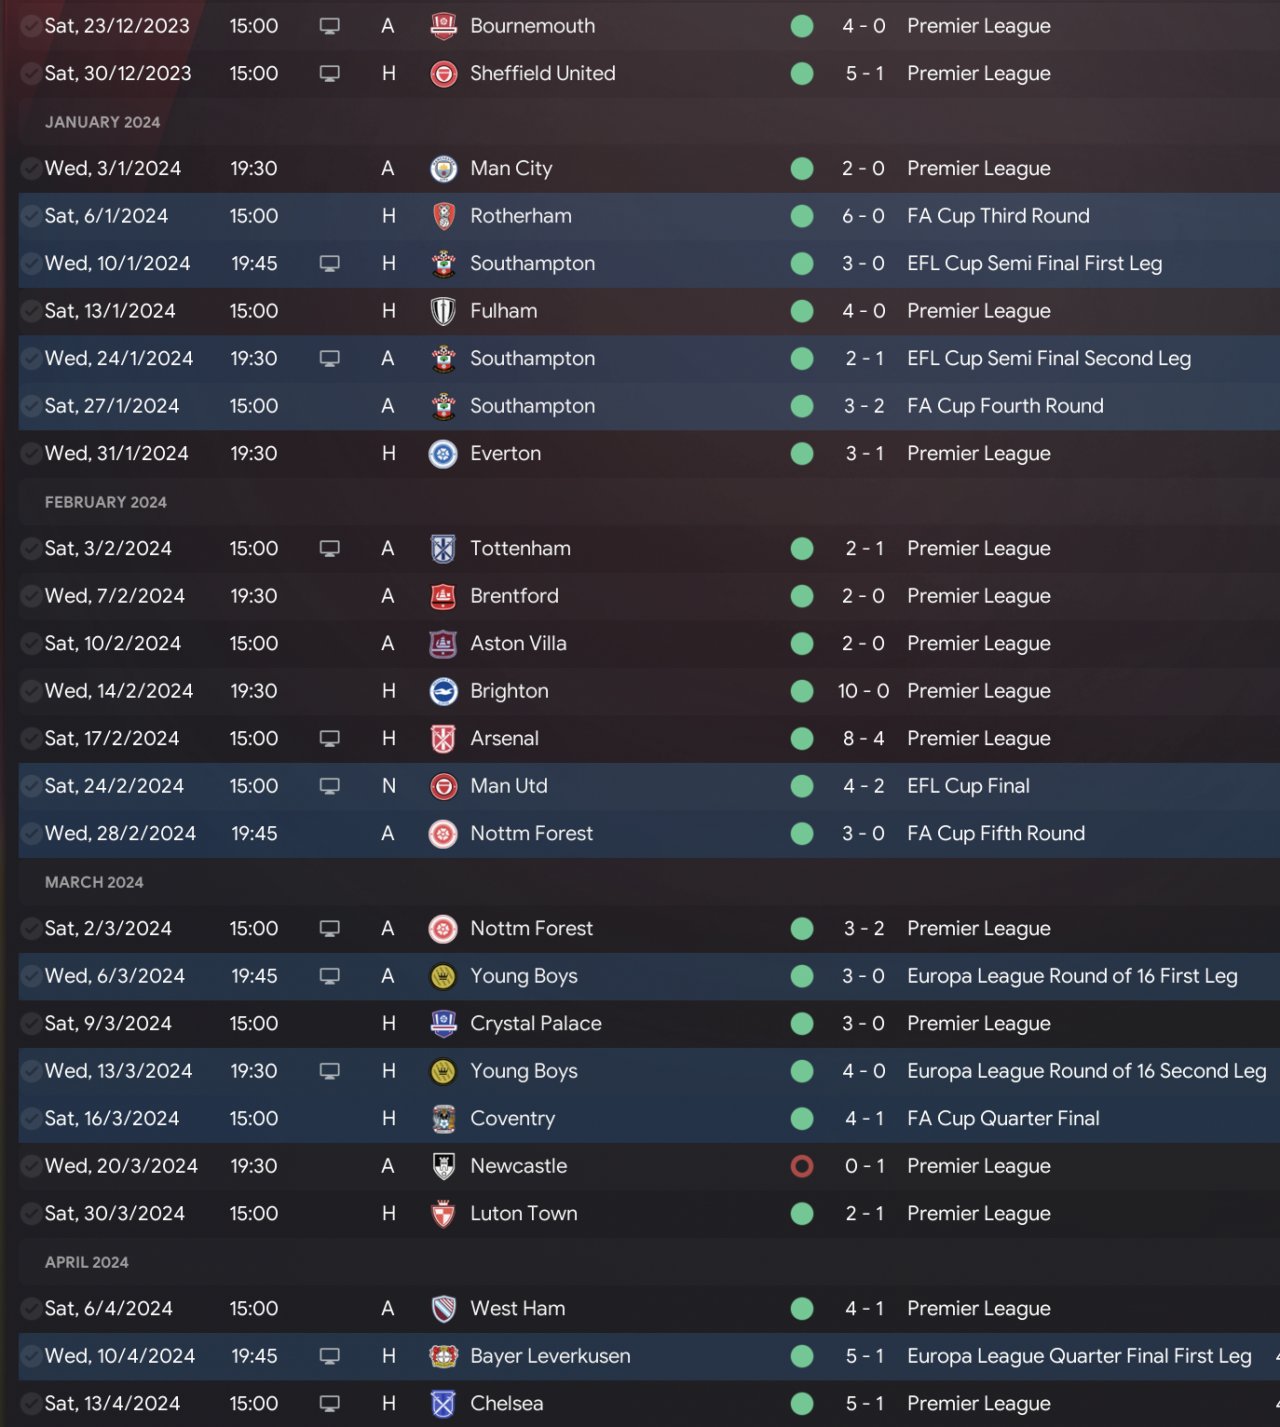Click the Brighton club badge

[x=443, y=691]
